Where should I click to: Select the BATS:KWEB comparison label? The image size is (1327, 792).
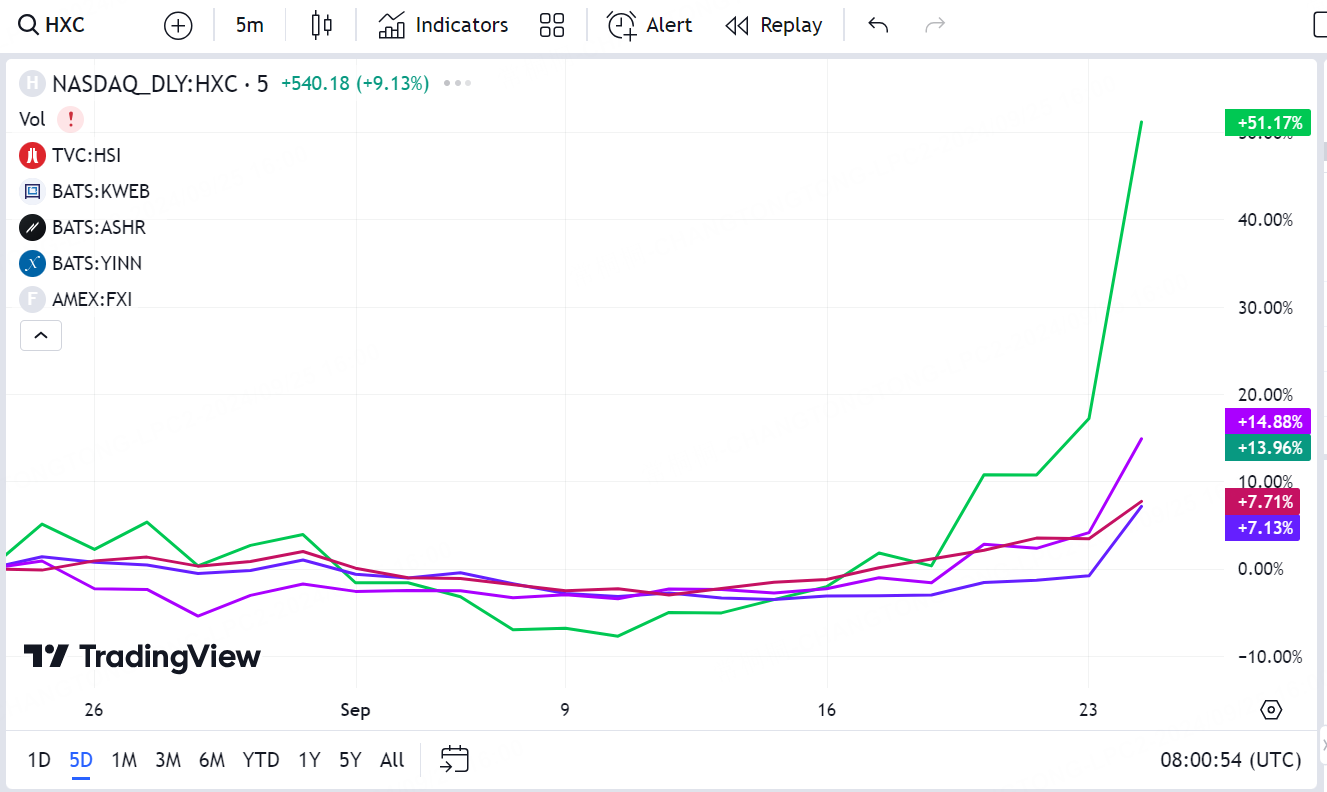tap(101, 192)
